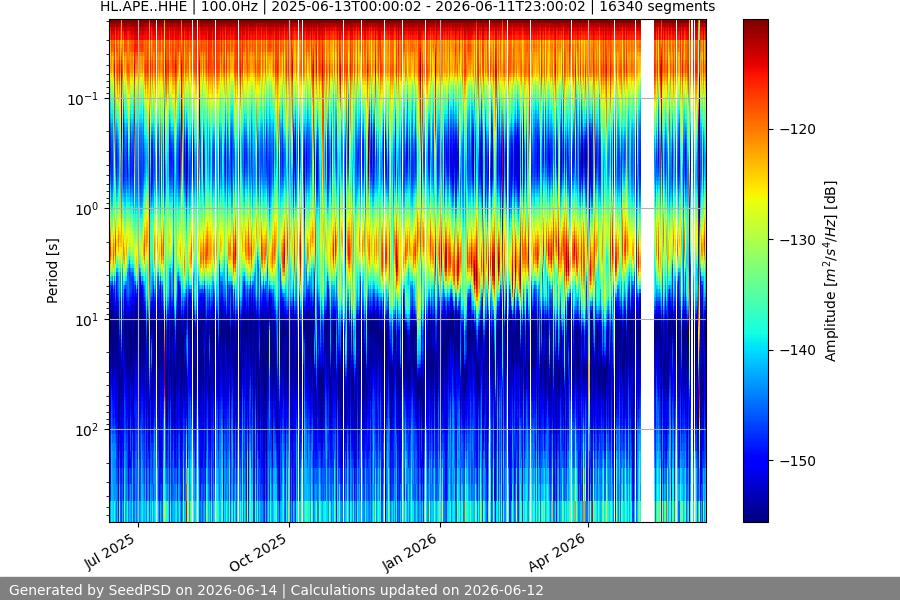Click the 'Generated by SeedPSD on 2026-06-14' footer text
Screen dimensions: 900x600
pyautogui.click(x=143, y=590)
